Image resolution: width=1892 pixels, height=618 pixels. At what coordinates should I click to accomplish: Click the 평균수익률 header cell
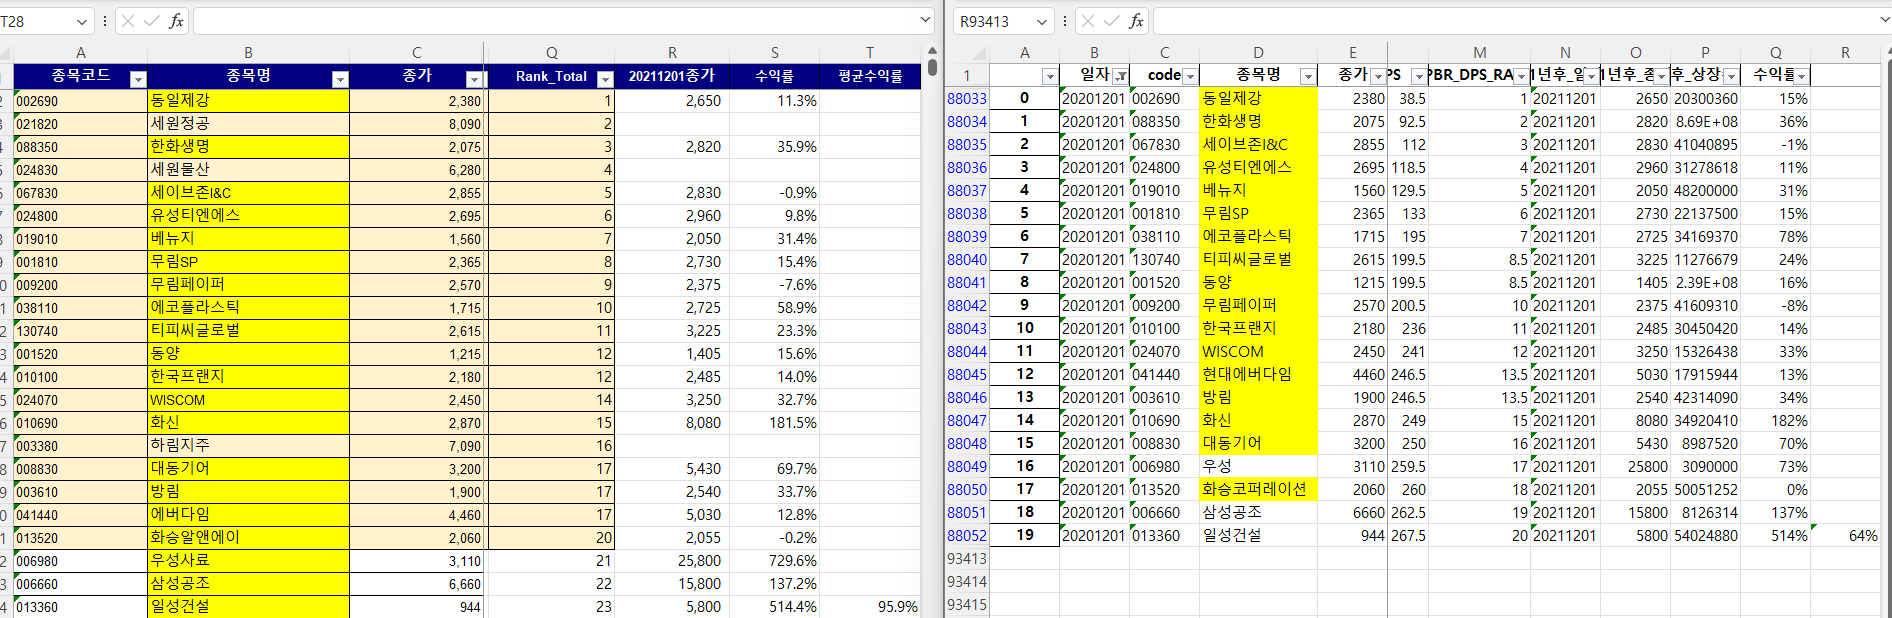point(870,76)
